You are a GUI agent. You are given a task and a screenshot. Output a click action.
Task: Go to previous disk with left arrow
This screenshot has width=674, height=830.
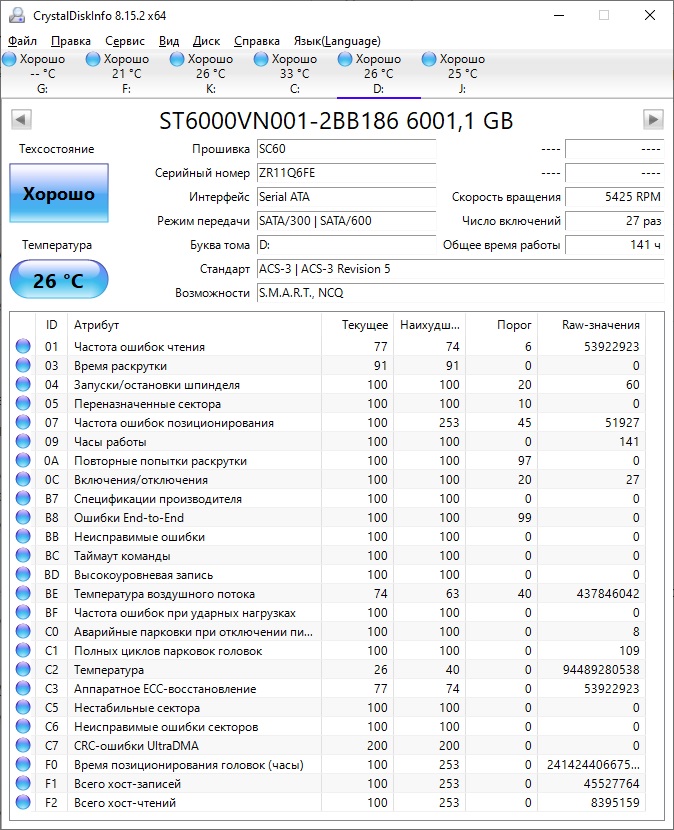pos(20,120)
